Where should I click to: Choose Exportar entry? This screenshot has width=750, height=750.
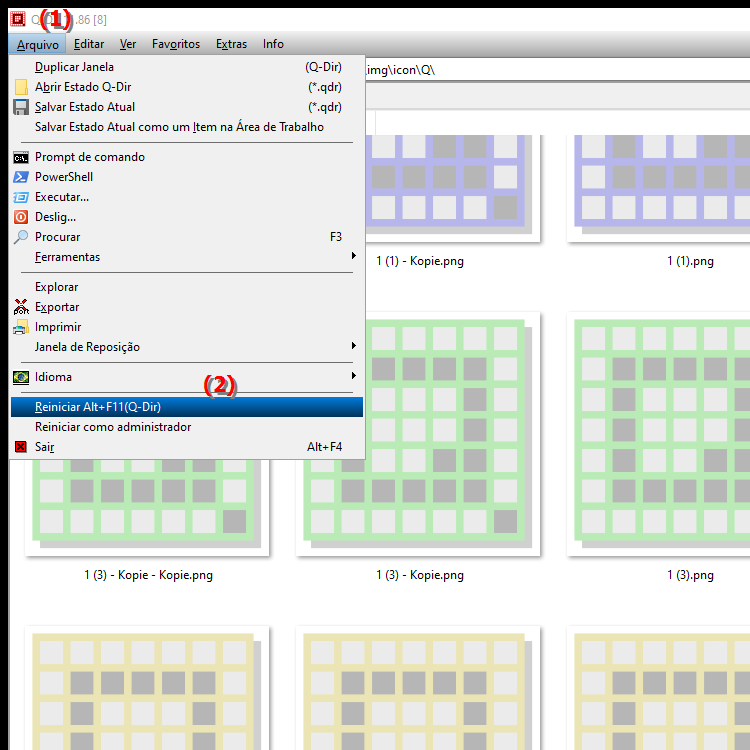[x=187, y=307]
